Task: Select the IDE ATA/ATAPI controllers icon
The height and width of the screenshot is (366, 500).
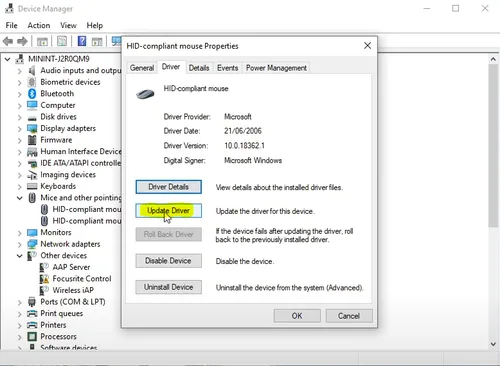Action: 32,163
